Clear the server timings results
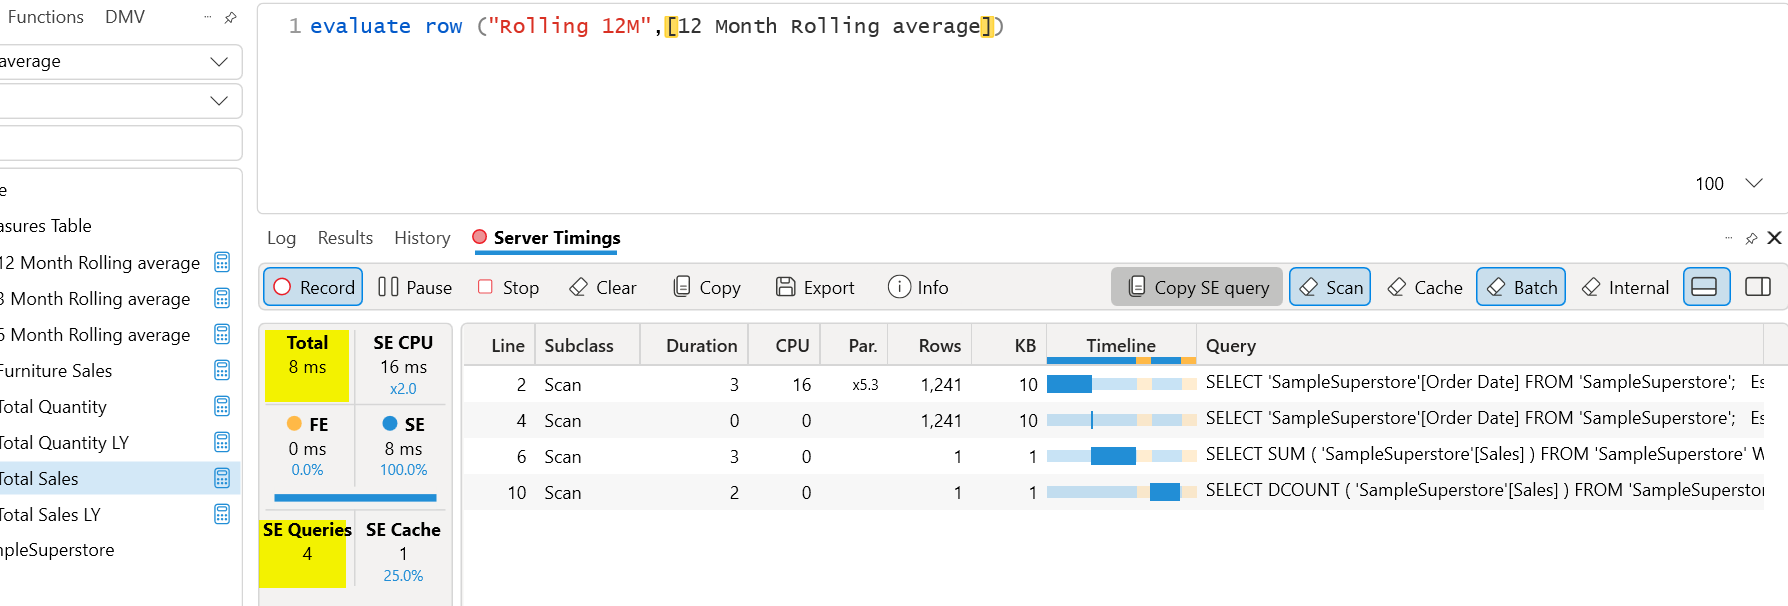The image size is (1788, 606). [x=603, y=288]
